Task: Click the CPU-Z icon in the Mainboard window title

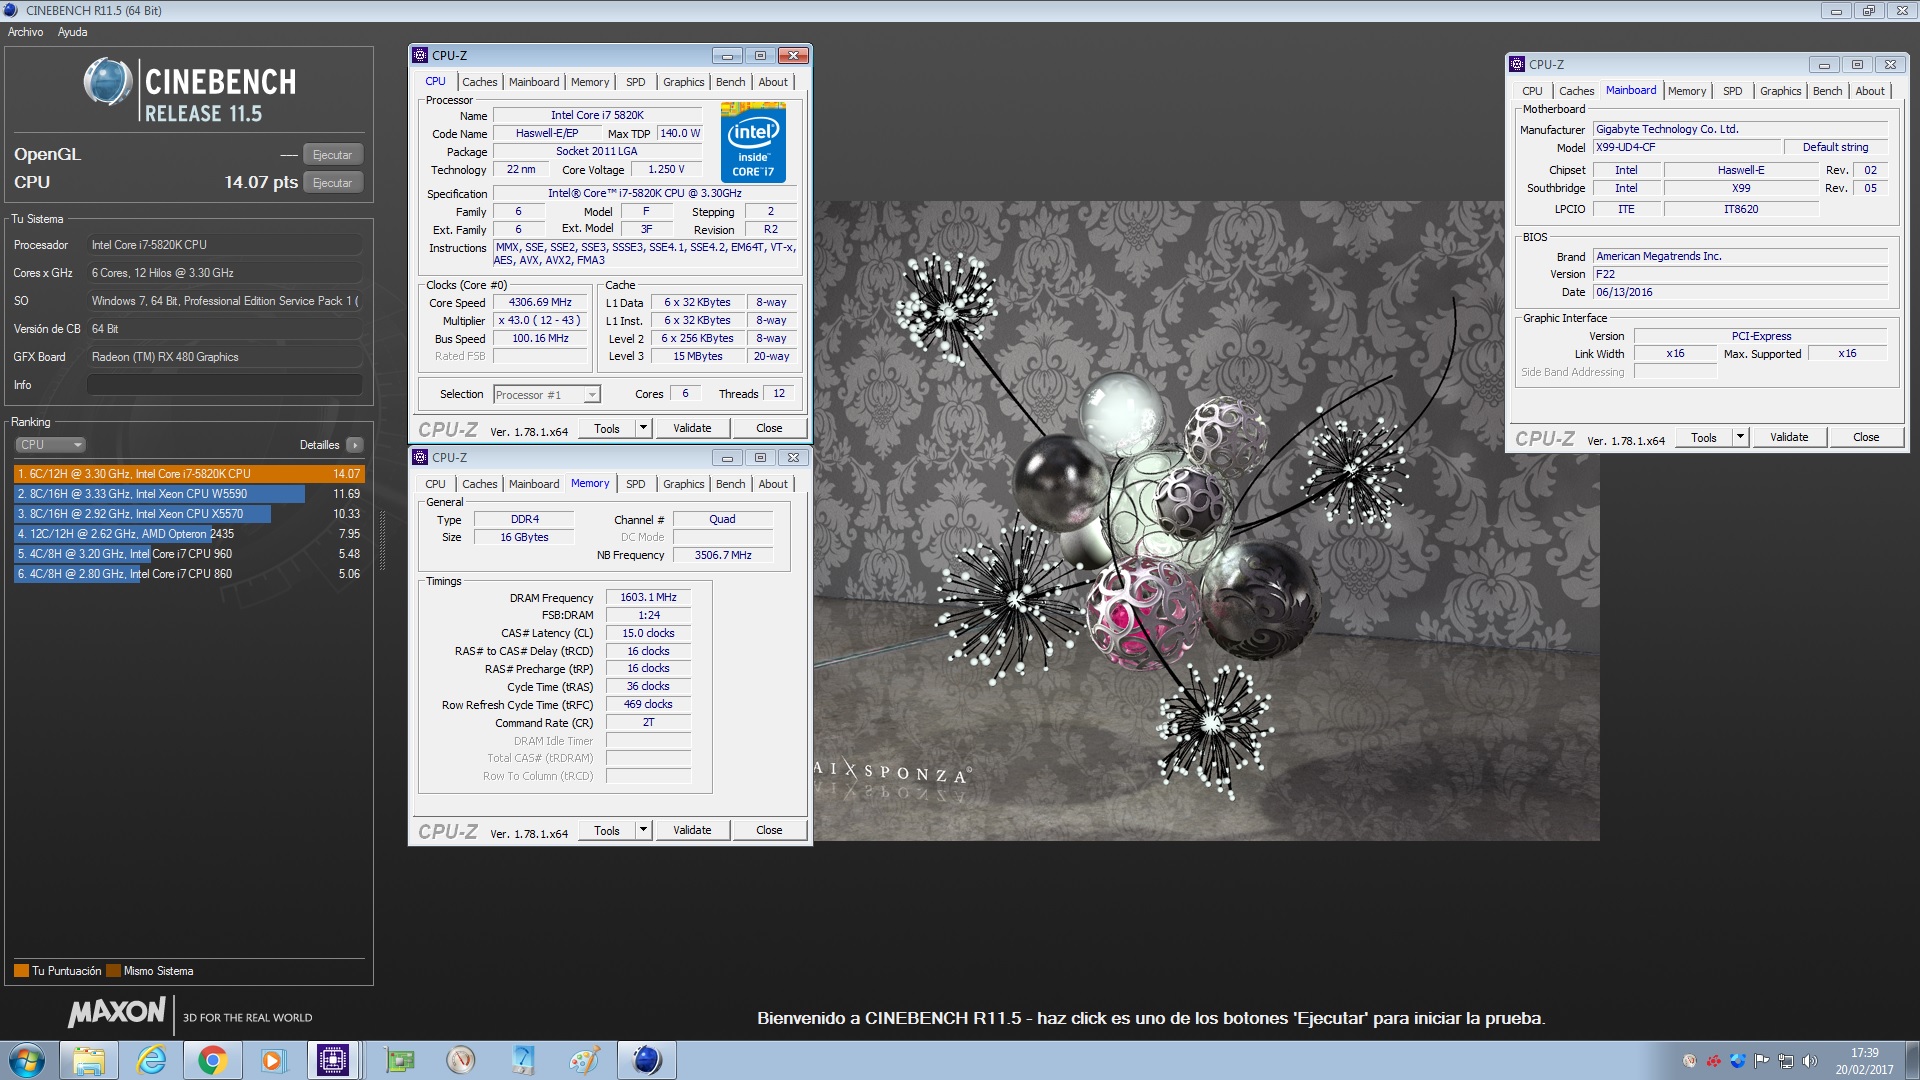Action: [1517, 64]
